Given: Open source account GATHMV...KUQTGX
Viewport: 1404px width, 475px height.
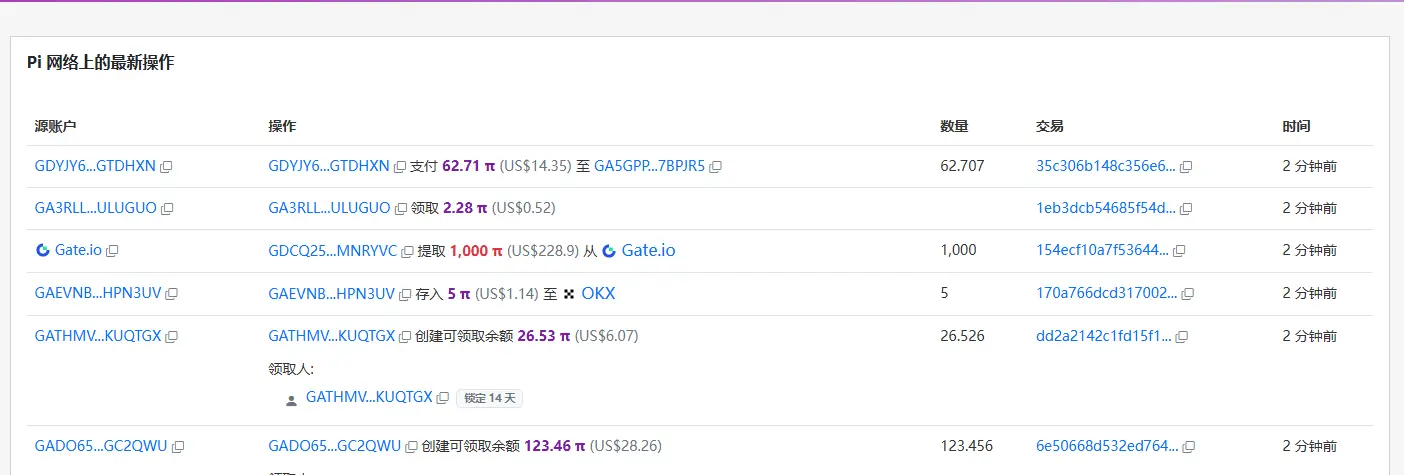Looking at the screenshot, I should pyautogui.click(x=98, y=336).
